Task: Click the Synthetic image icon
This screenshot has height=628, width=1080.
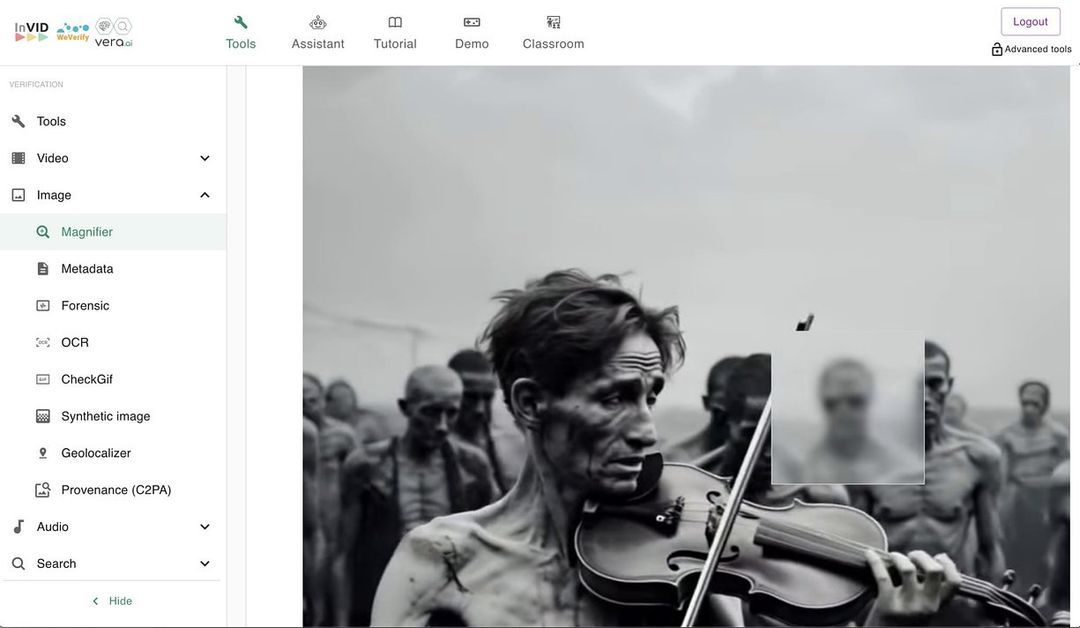Action: click(43, 416)
